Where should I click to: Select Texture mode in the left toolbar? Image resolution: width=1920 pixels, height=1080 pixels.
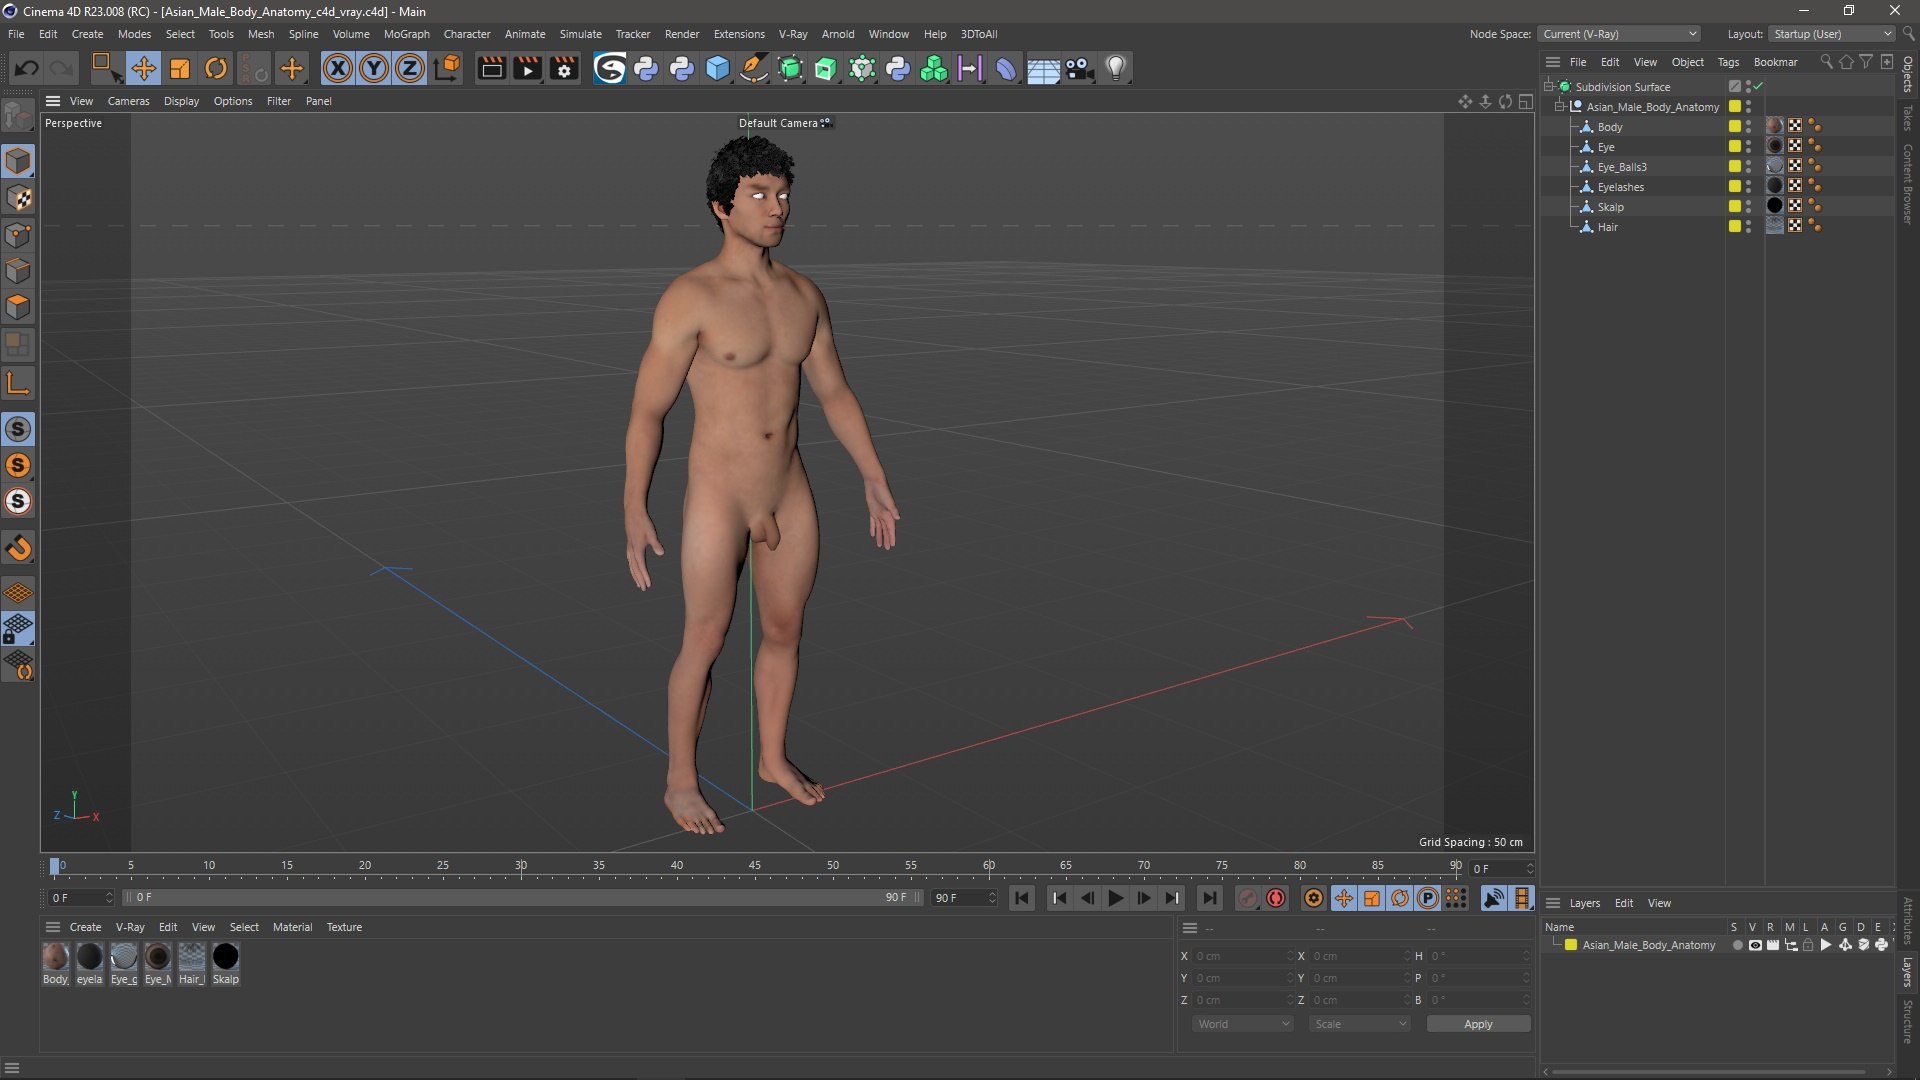18,198
